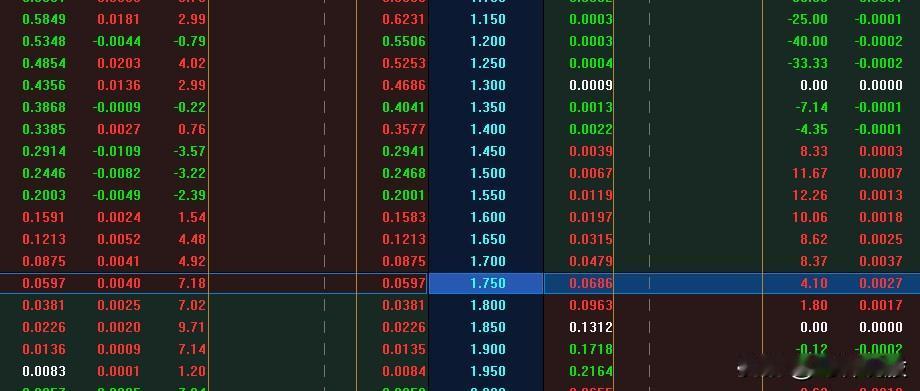Select strike price 1.950
Screen dimensions: 920x391
[x=488, y=372]
